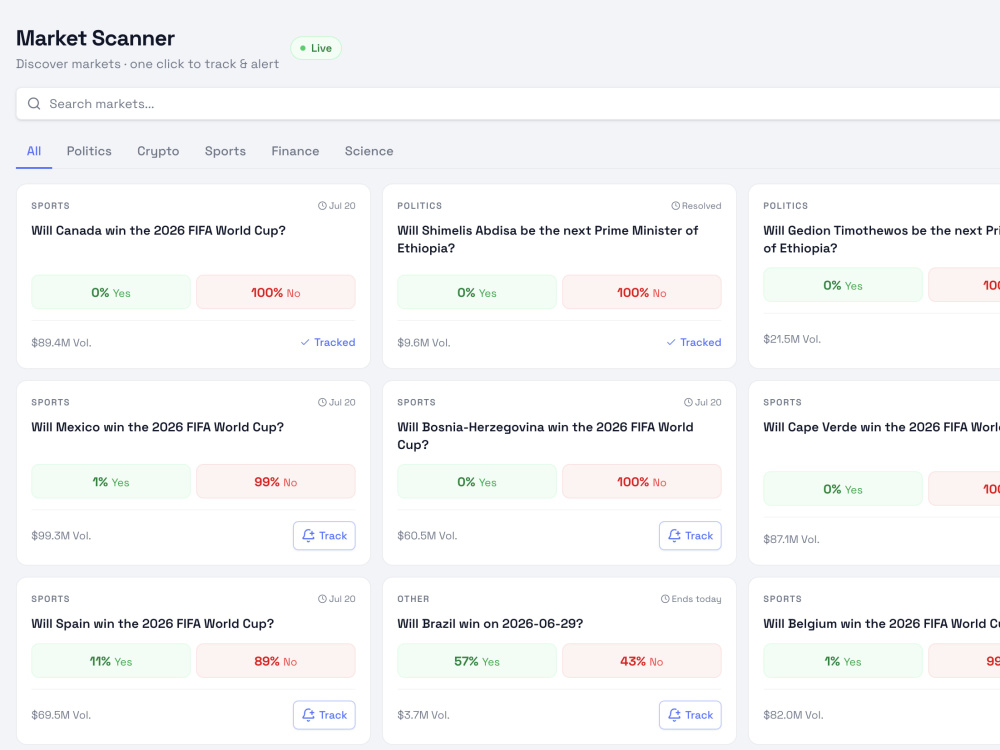Click the clock icon on Canada card

322,206
